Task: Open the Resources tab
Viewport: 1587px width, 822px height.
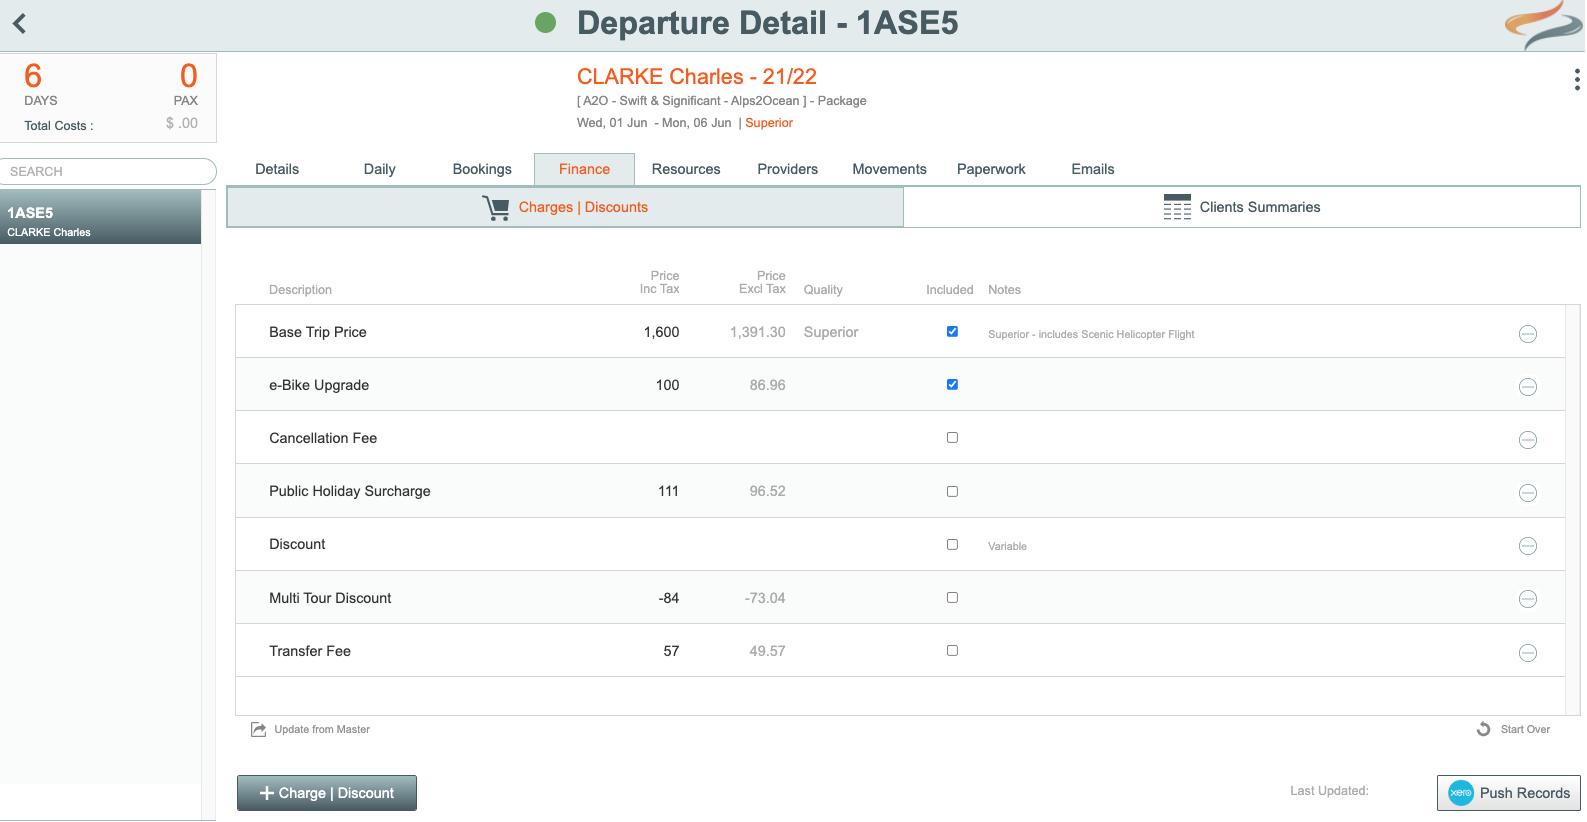Action: 686,169
